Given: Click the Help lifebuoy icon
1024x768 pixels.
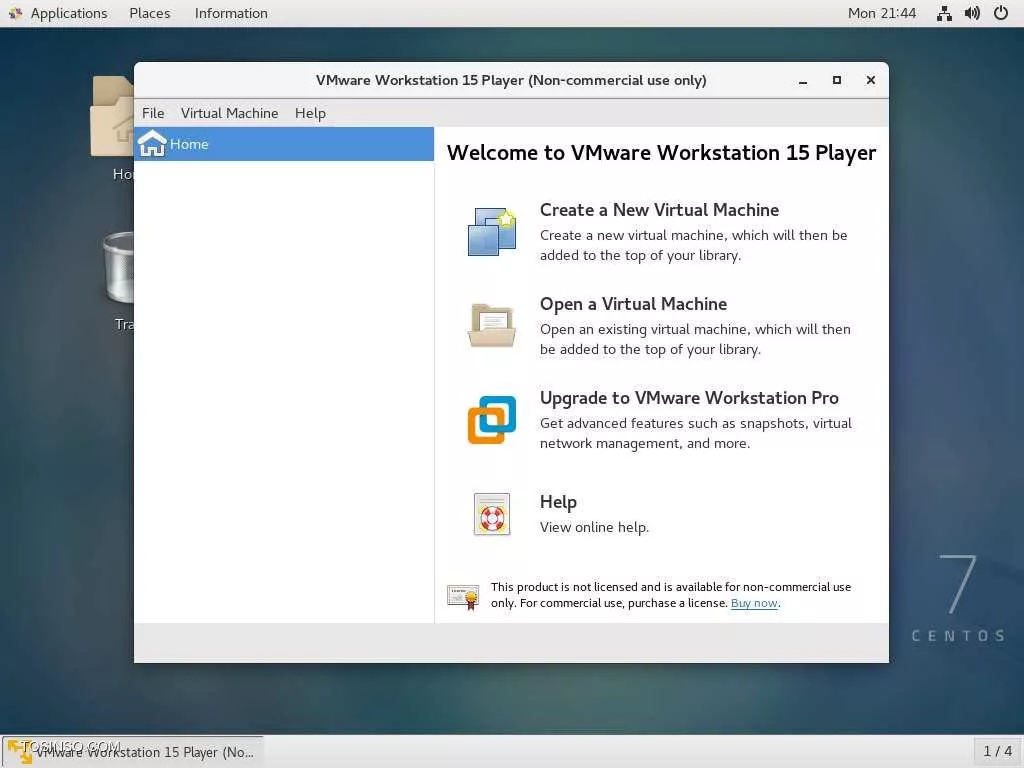Looking at the screenshot, I should 492,514.
